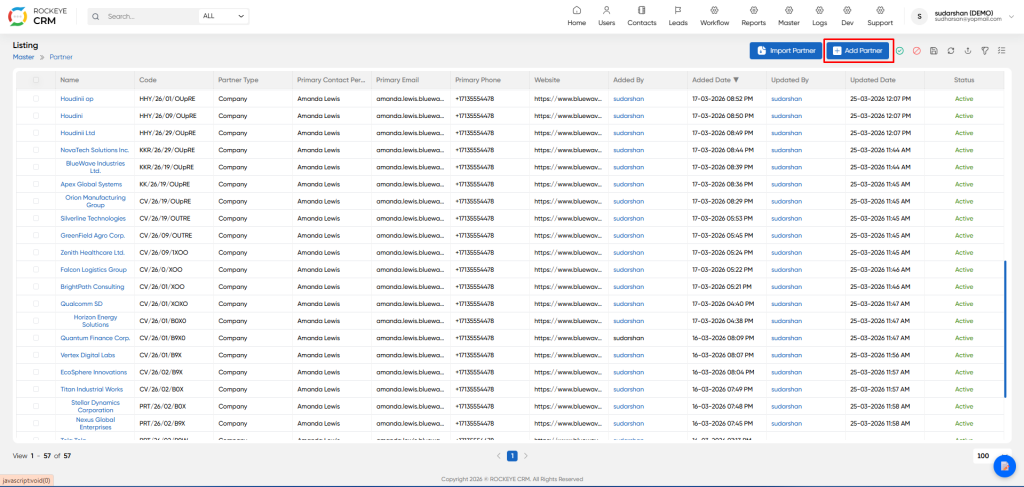Click the Add Partner button
Image resolution: width=1024 pixels, height=487 pixels.
(x=858, y=50)
